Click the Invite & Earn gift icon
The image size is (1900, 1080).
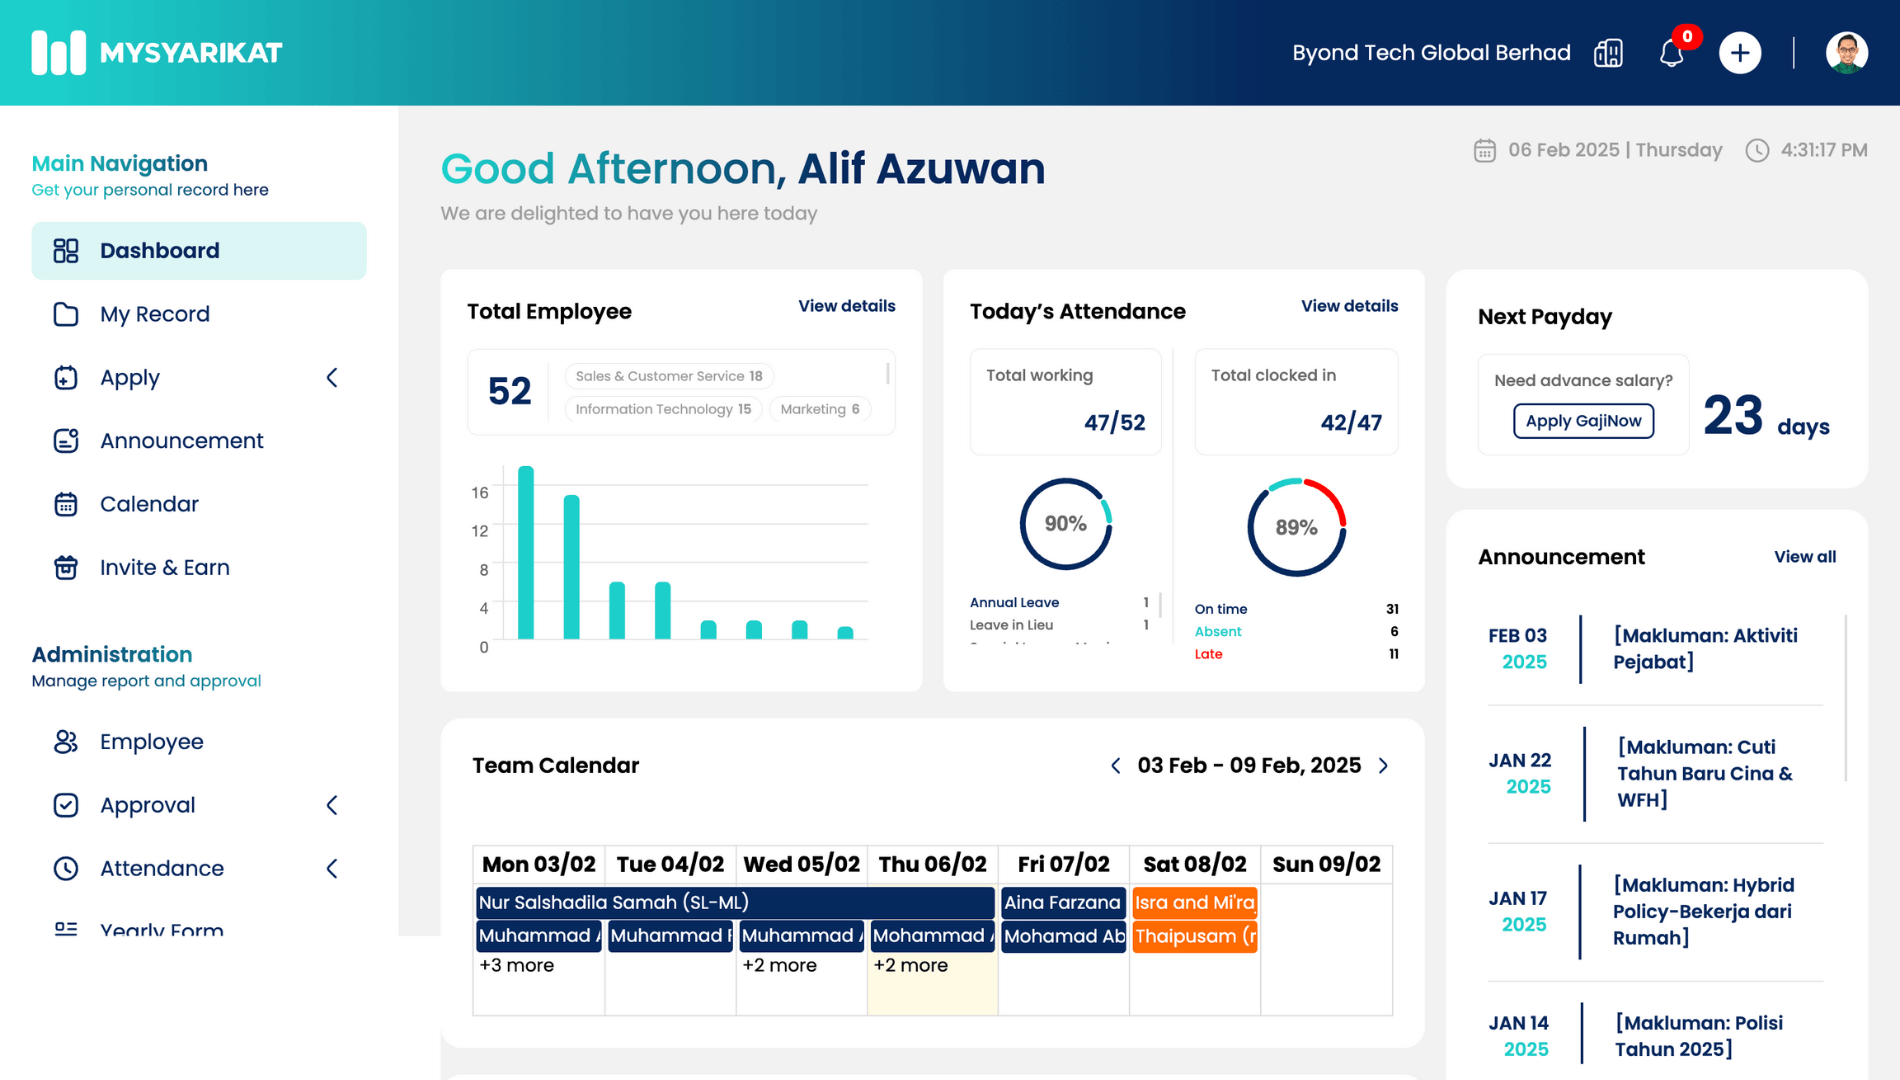coord(66,567)
